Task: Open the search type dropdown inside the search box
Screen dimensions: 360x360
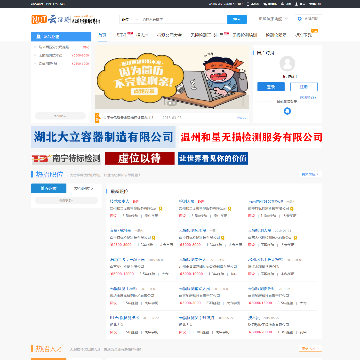Action: (129, 19)
